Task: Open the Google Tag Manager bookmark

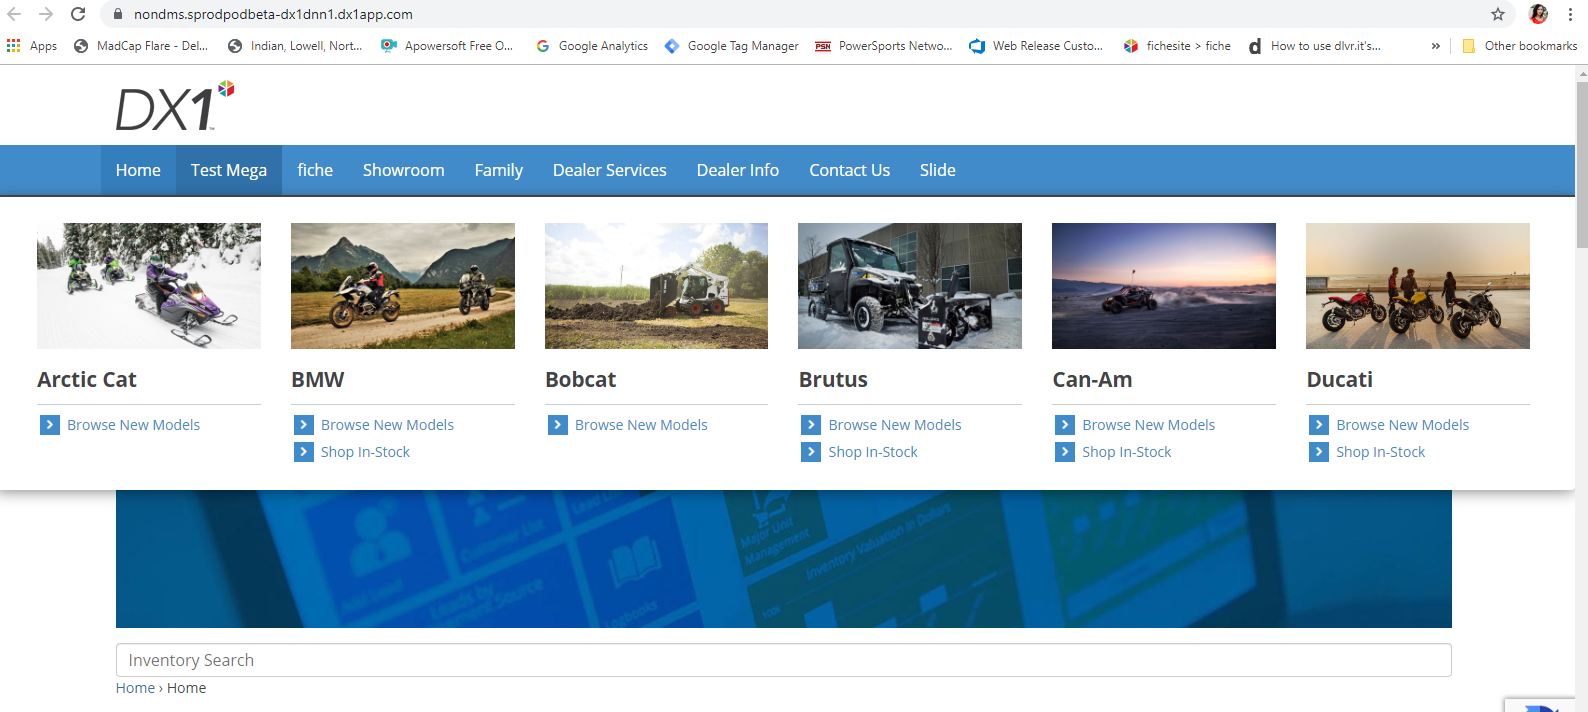Action: (732, 46)
